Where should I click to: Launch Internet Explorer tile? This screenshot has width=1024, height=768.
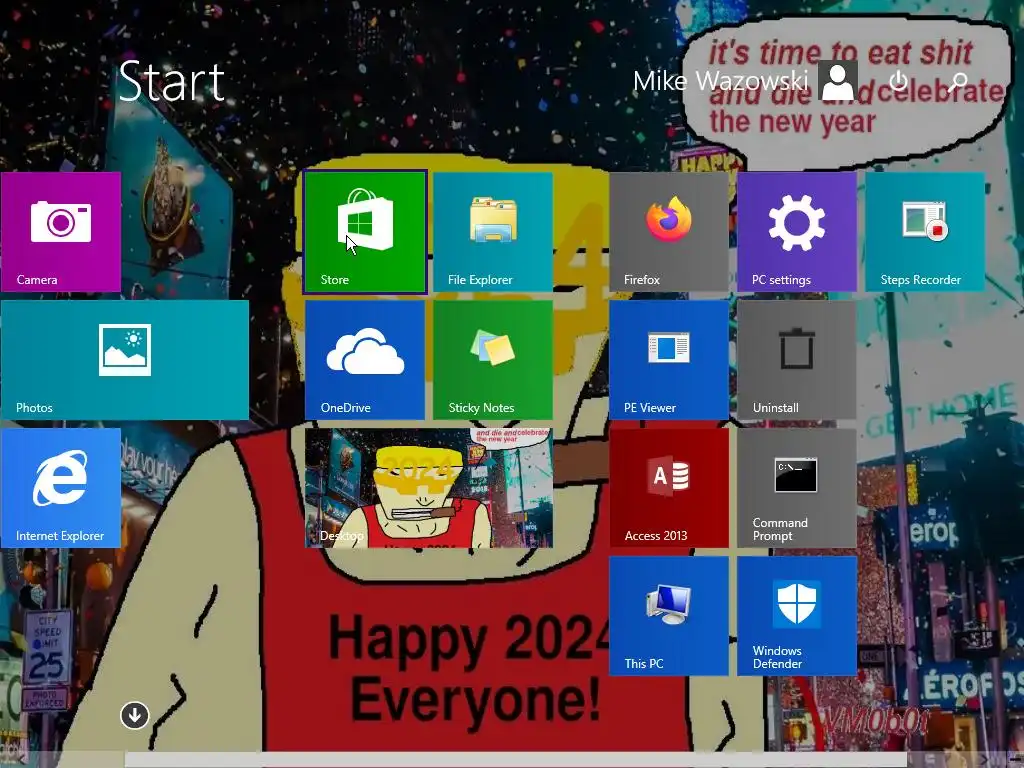(x=61, y=488)
